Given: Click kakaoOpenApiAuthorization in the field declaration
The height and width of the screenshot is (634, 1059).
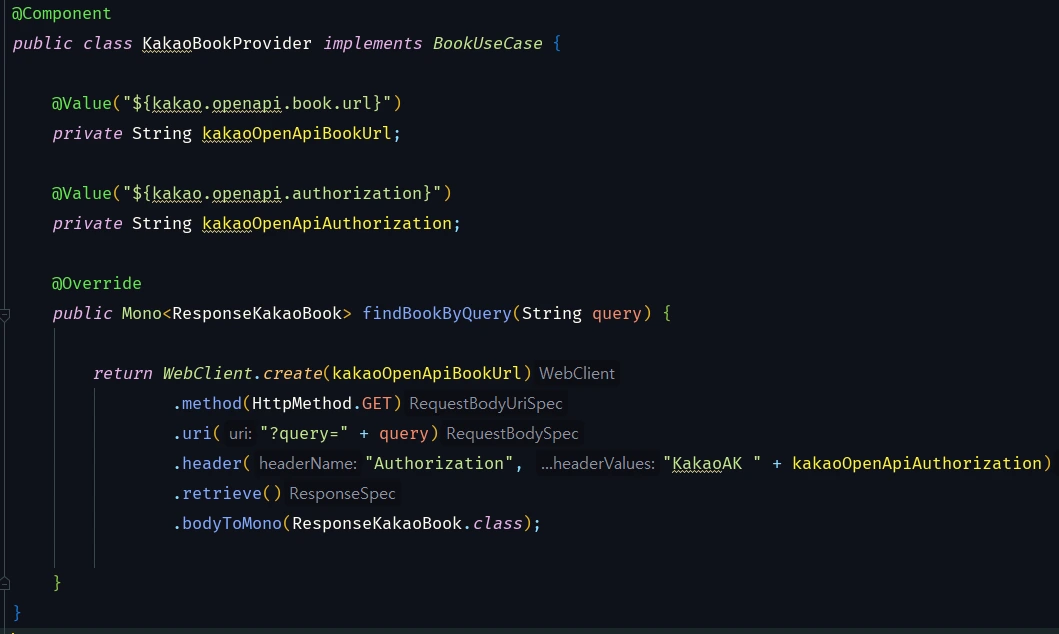Looking at the screenshot, I should [327, 223].
